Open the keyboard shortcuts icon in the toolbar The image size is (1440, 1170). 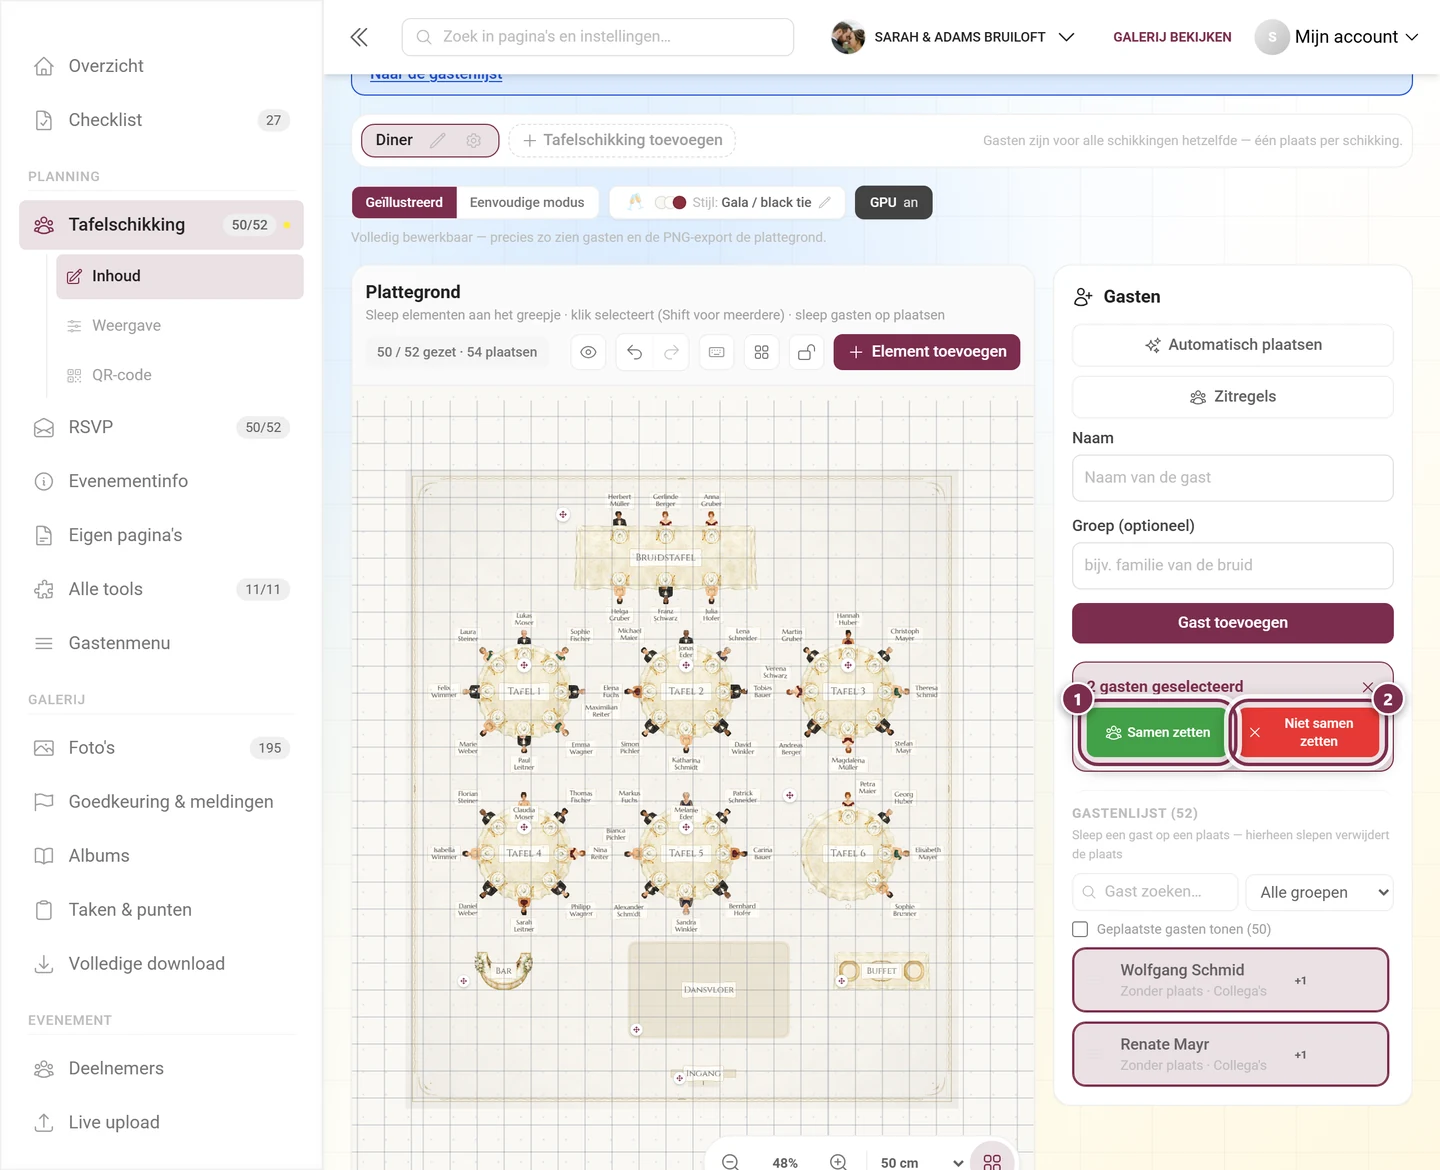point(717,352)
